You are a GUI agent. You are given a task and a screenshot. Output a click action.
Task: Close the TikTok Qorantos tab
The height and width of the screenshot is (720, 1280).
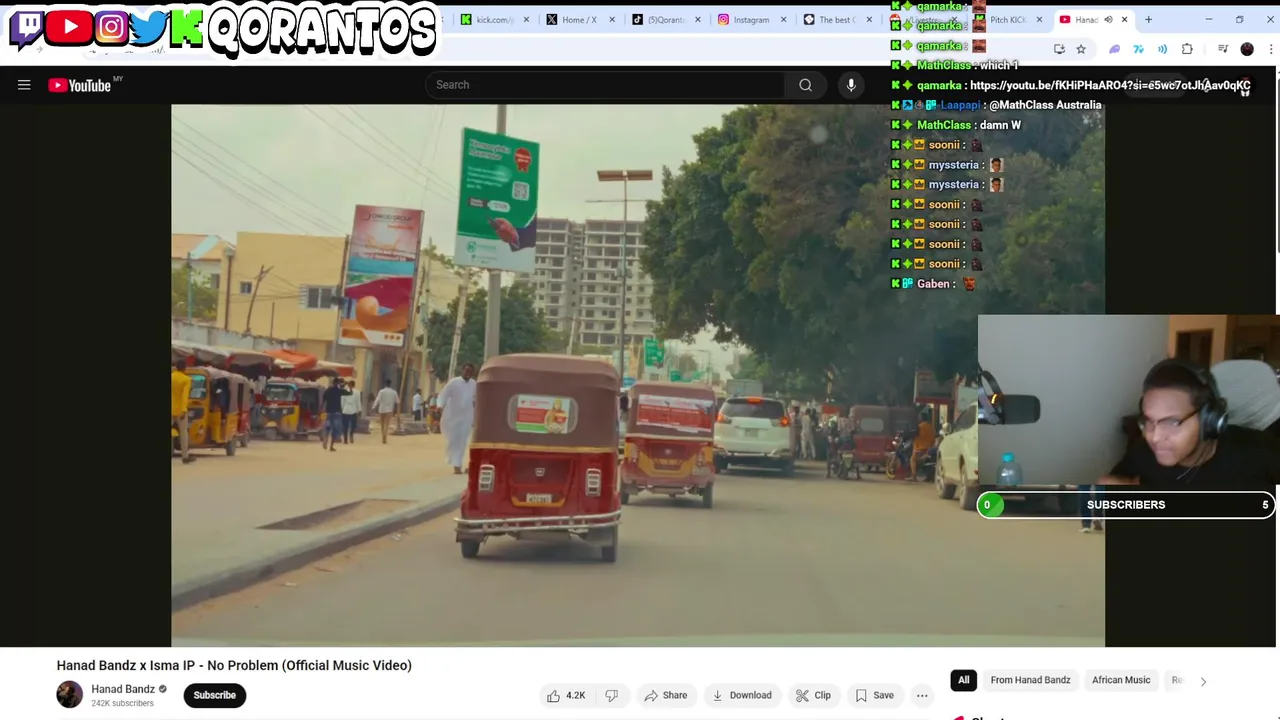[697, 20]
